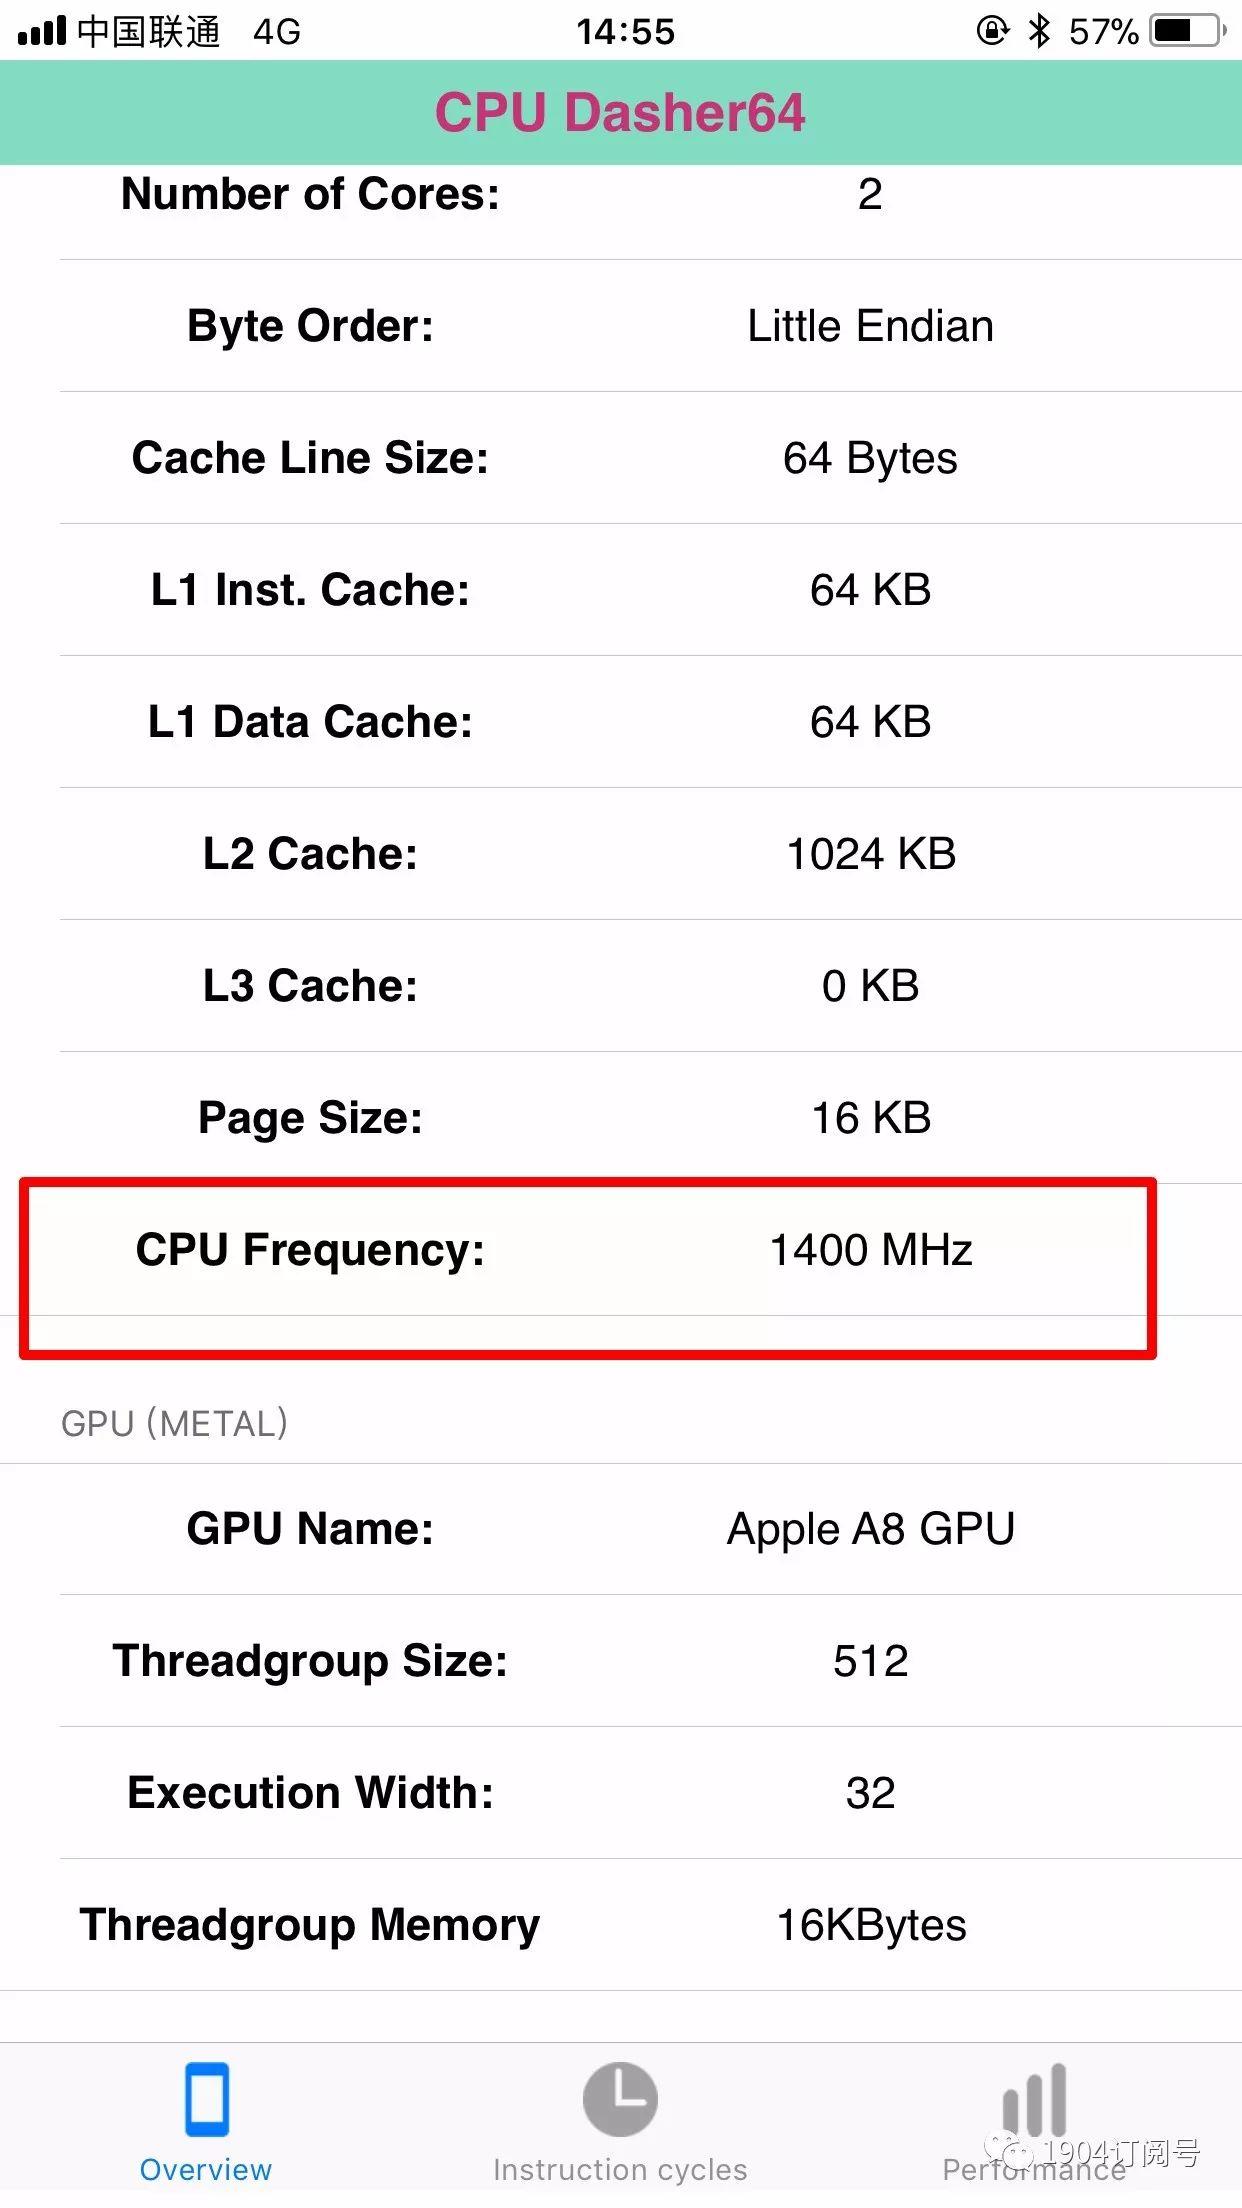Tap the CPU Dasher64 title bar
Viewport: 1242px width, 2208px height.
(x=620, y=113)
